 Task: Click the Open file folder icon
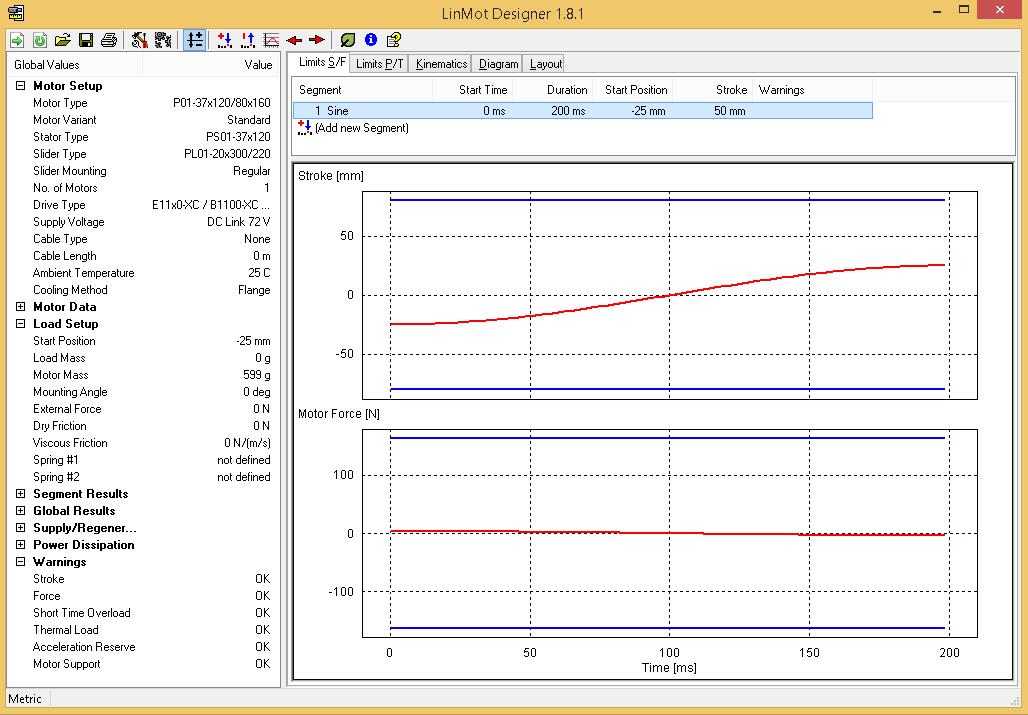point(63,40)
